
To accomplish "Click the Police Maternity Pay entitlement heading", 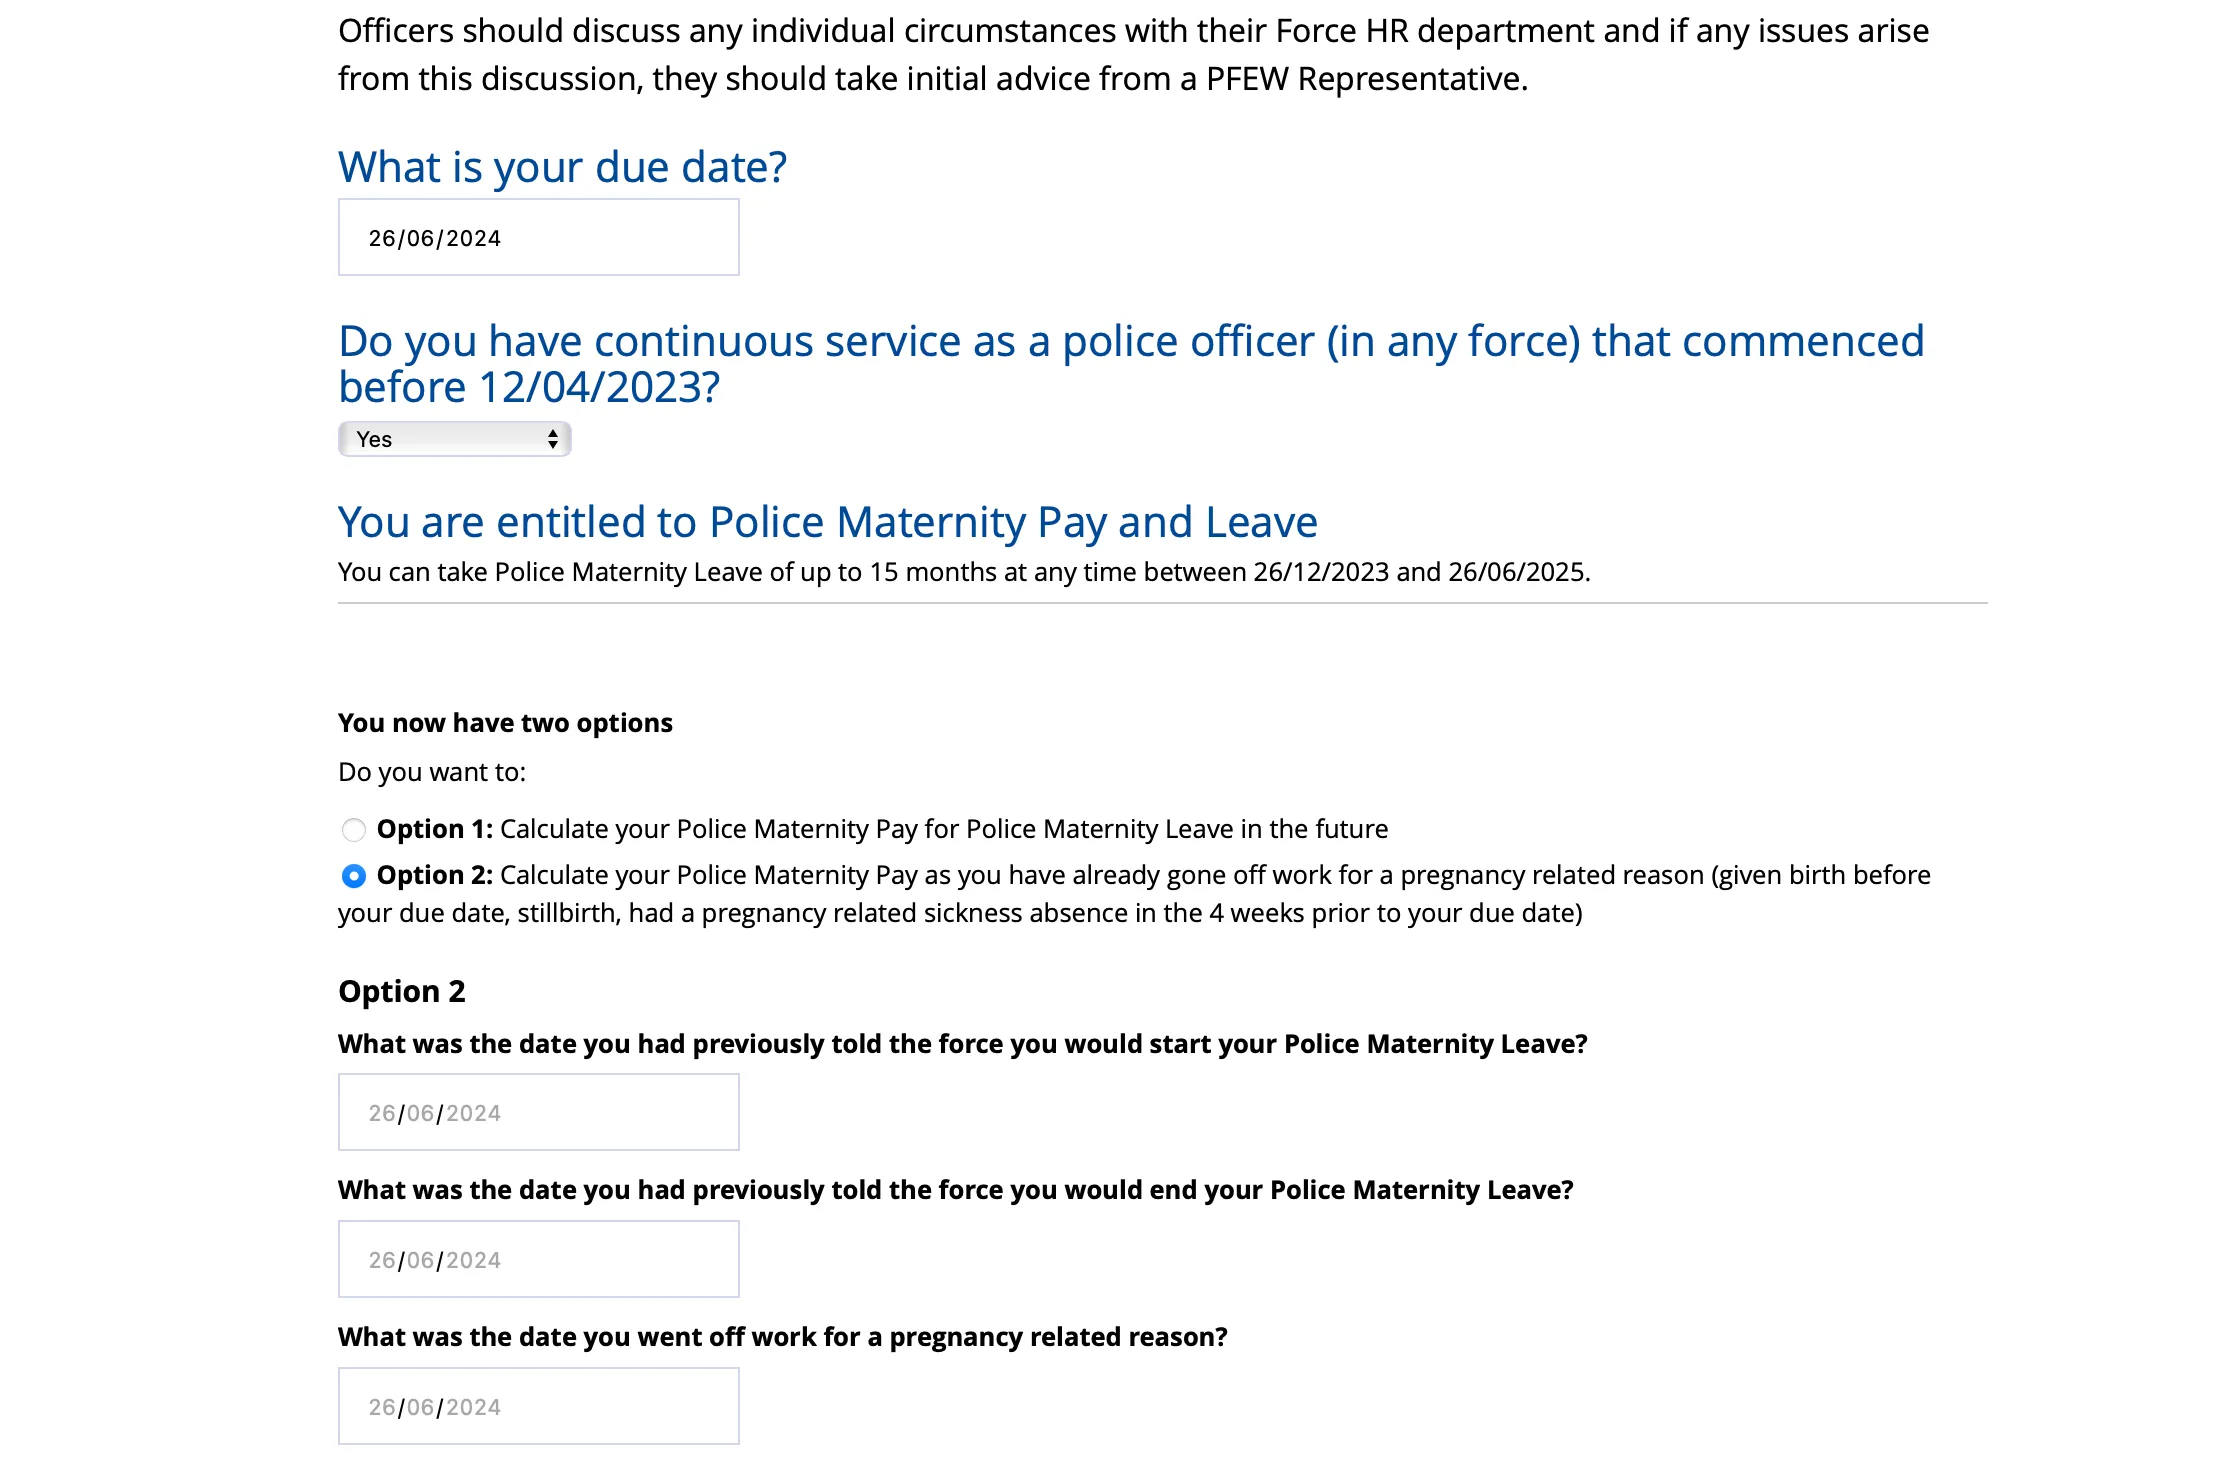I will pyautogui.click(x=827, y=521).
